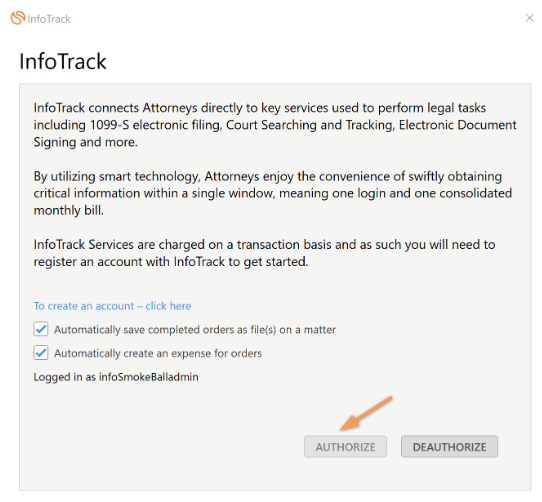Image resolution: width=542 pixels, height=502 pixels.
Task: Close the InfoTrack dialog with the X
Action: pyautogui.click(x=529, y=18)
